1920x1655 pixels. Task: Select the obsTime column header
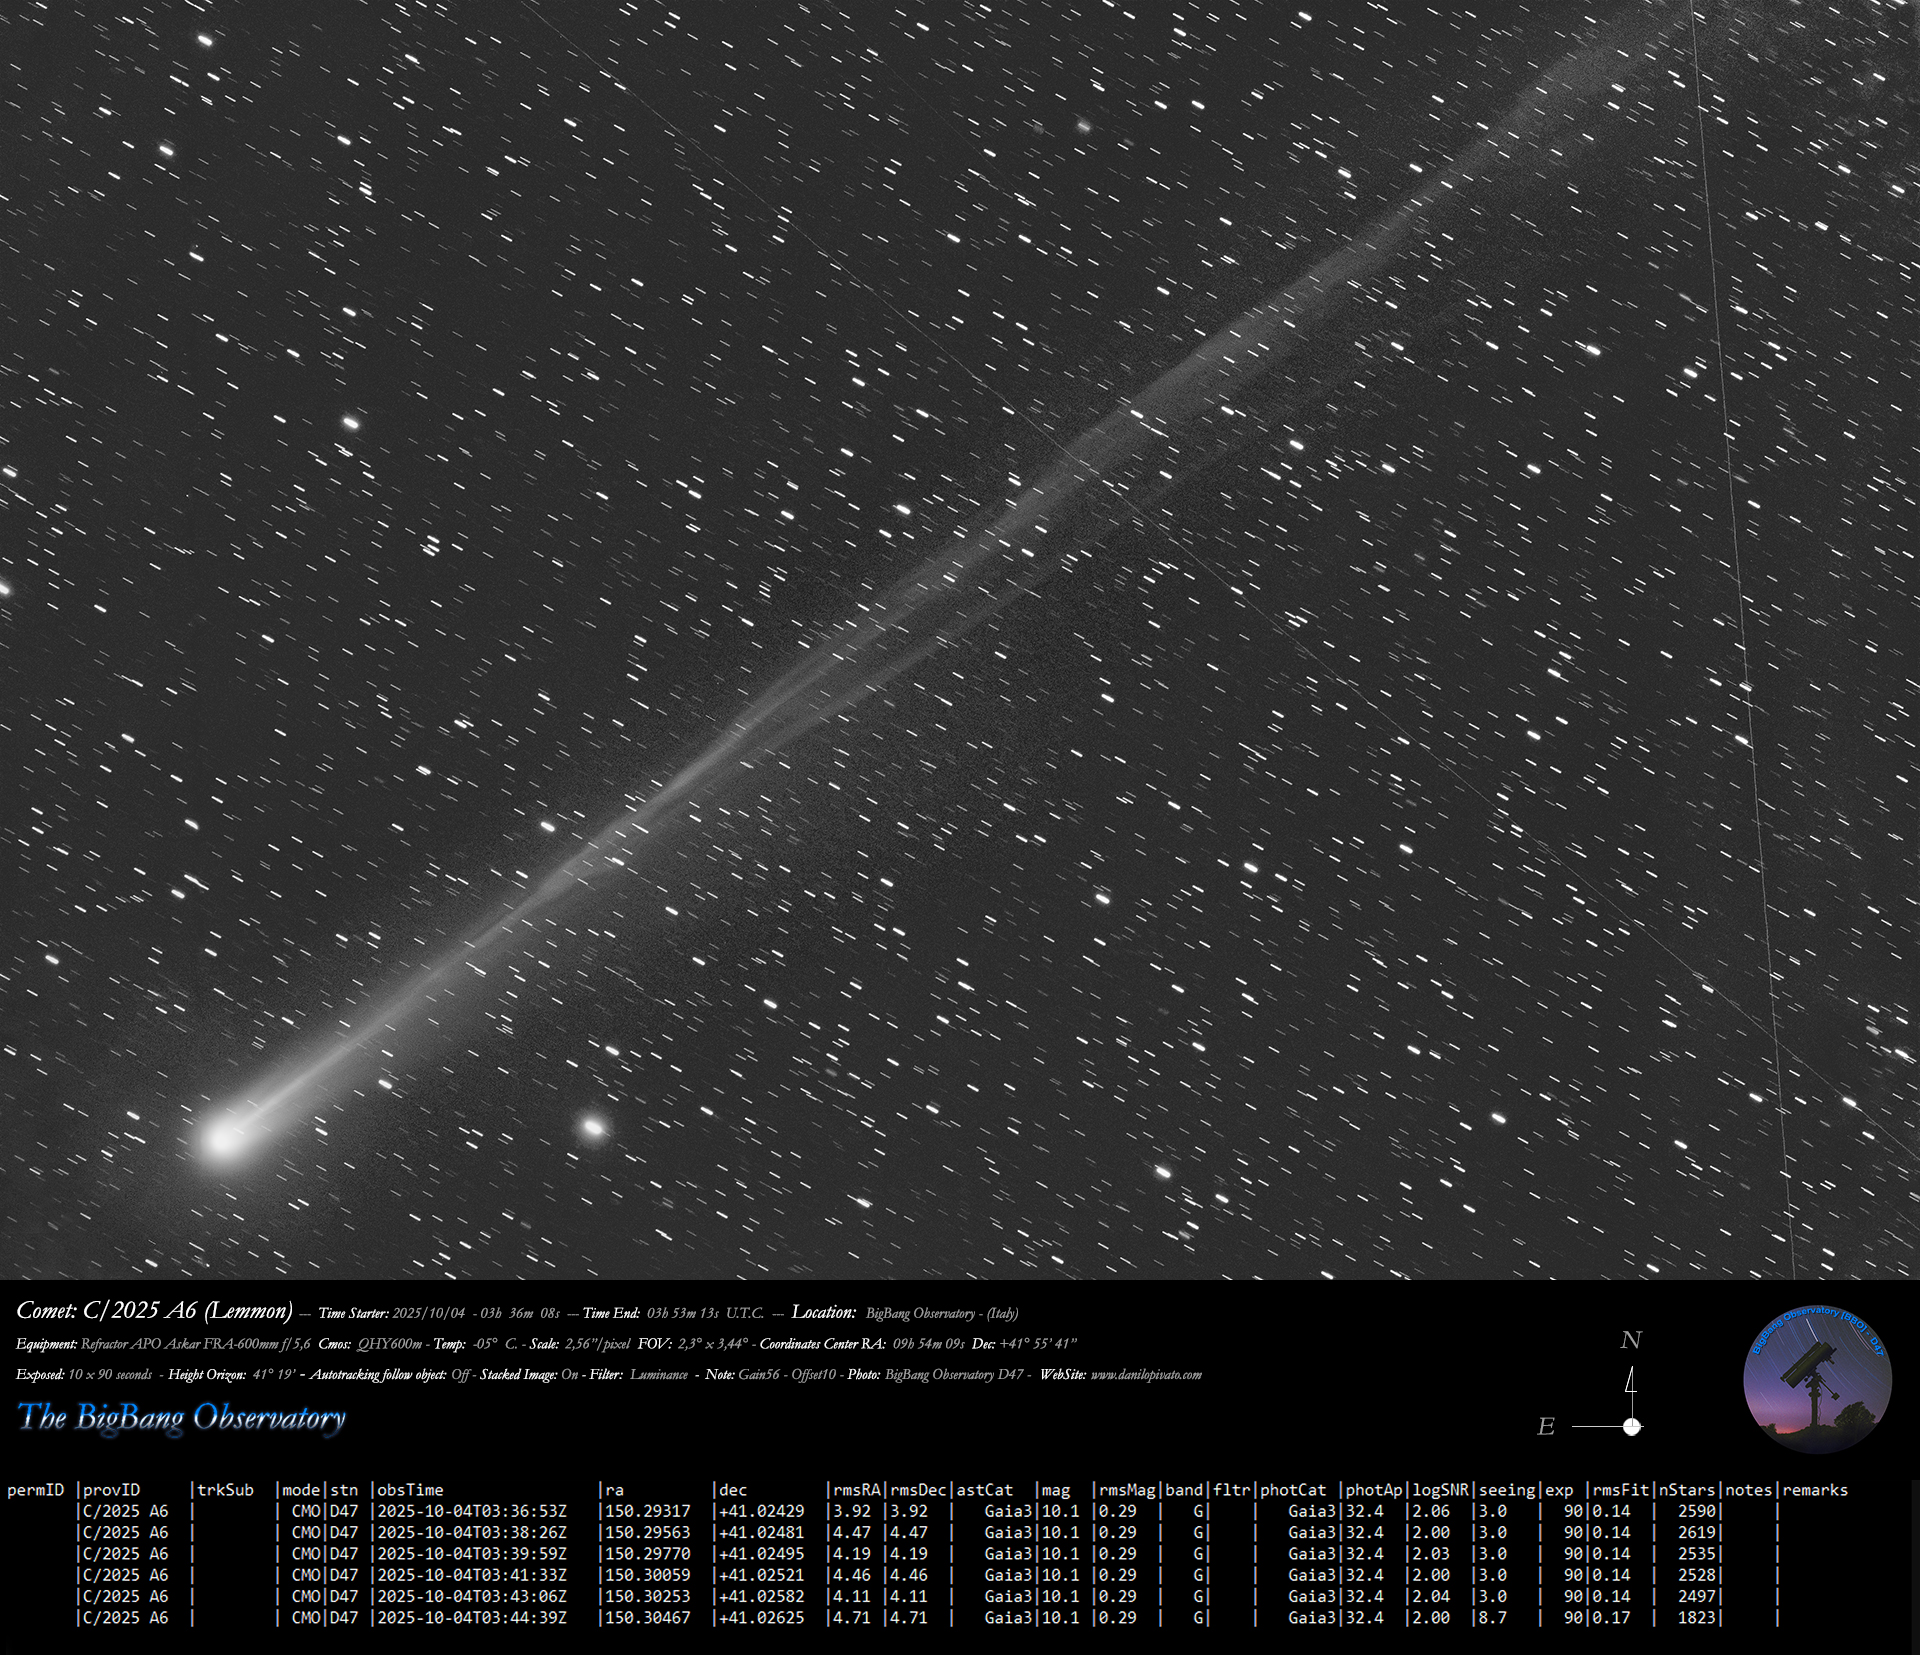click(x=410, y=1490)
